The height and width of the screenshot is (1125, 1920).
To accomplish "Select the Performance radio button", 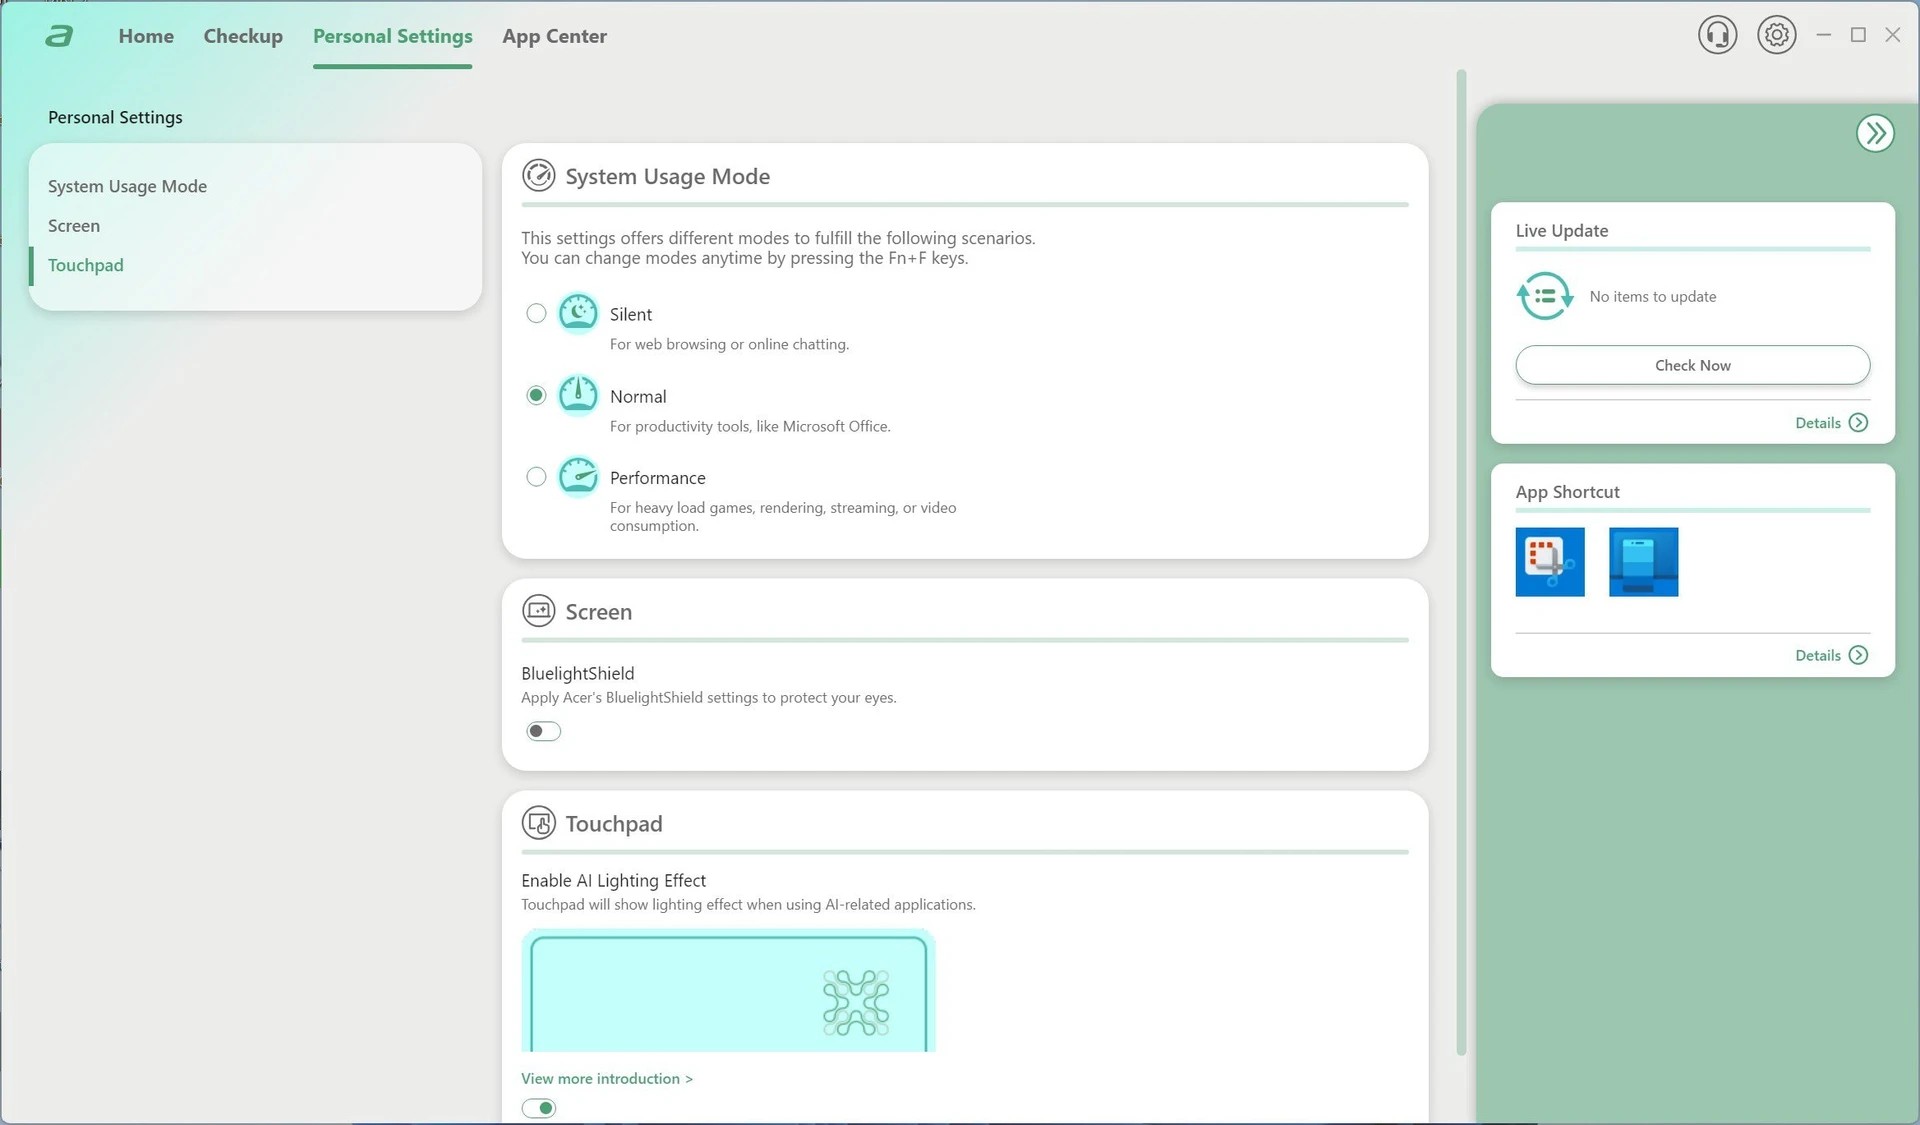I will click(x=536, y=477).
